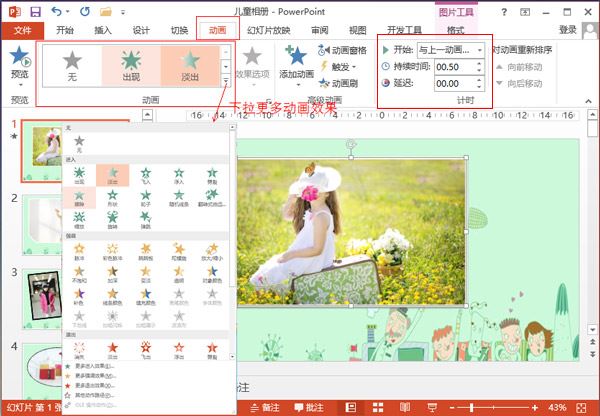Viewport: 600px width, 416px height.
Task: Zoom out with the minus button
Action: click(453, 408)
